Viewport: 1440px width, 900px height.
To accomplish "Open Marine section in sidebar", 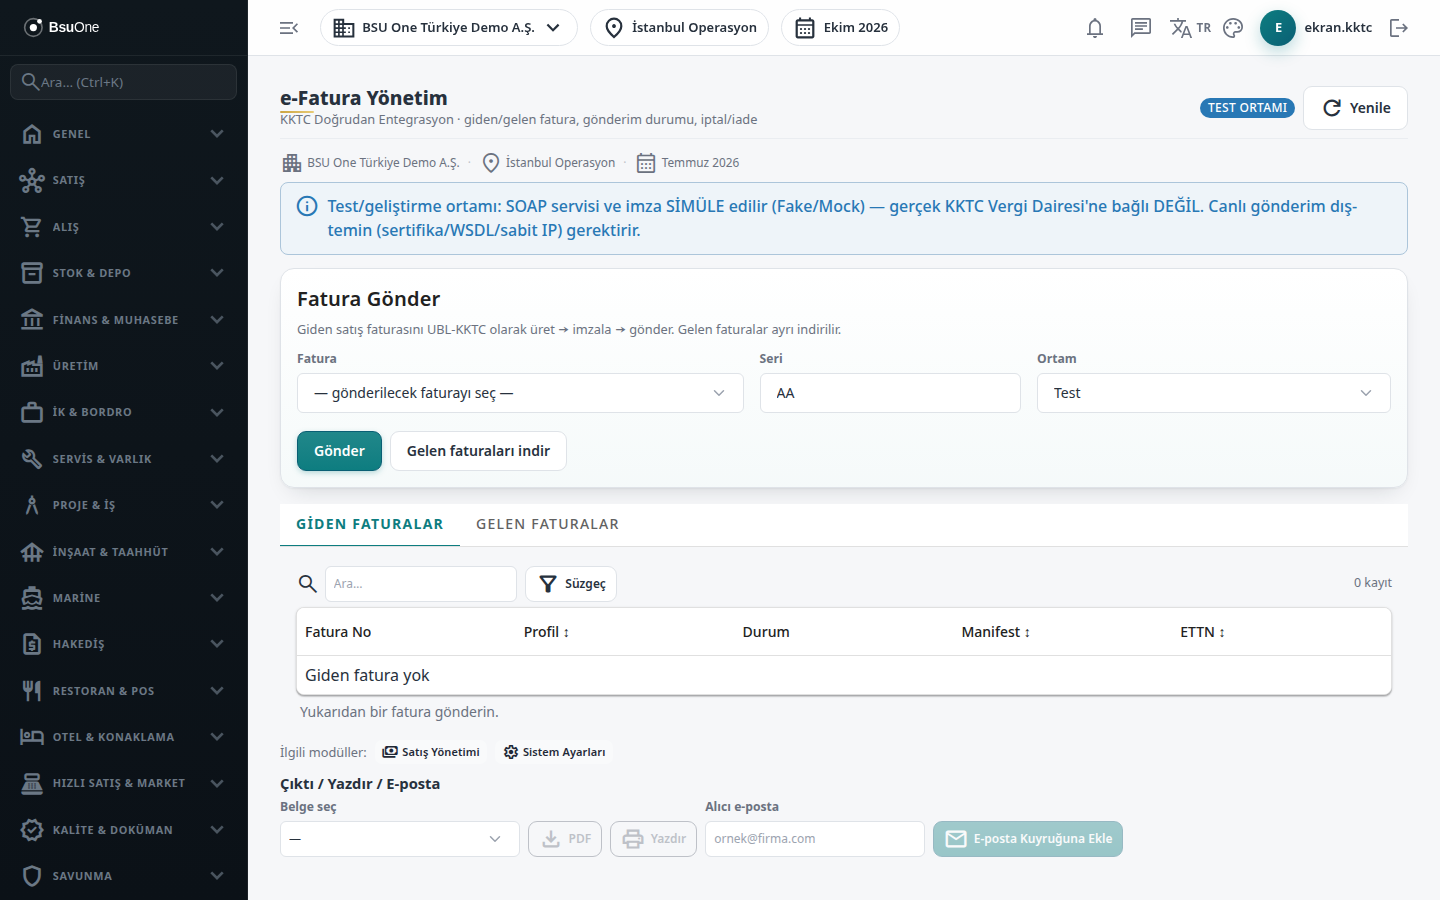I will click(124, 598).
